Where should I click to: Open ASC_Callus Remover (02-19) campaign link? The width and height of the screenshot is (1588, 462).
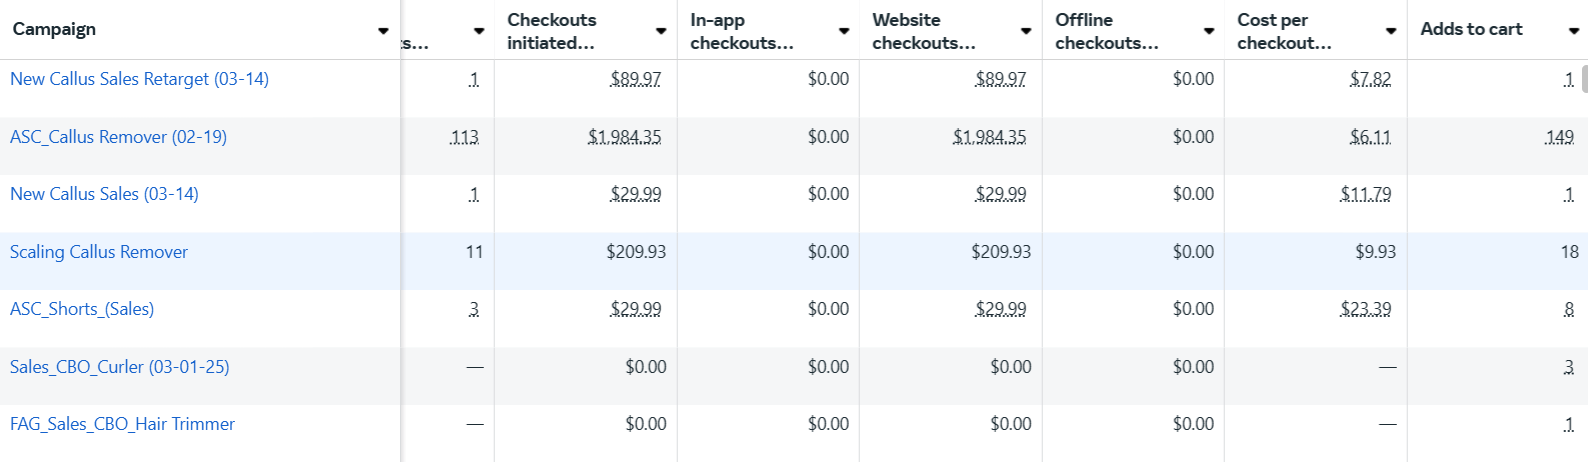coord(118,137)
